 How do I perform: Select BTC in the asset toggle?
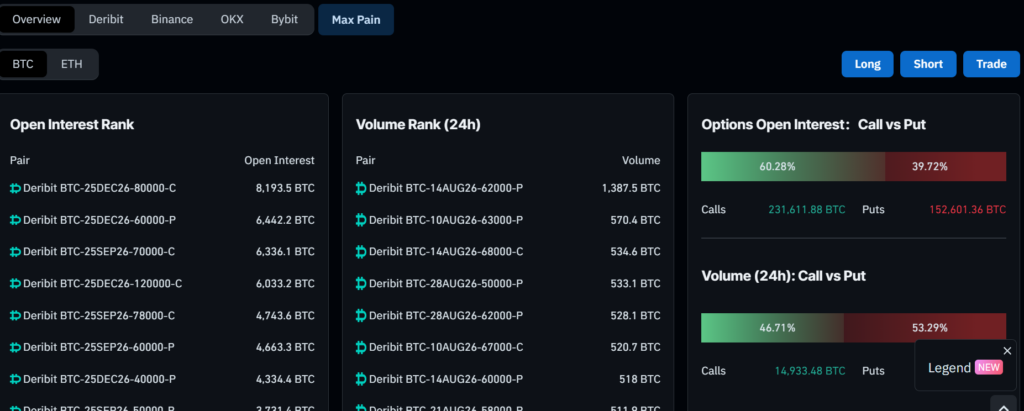pos(23,64)
